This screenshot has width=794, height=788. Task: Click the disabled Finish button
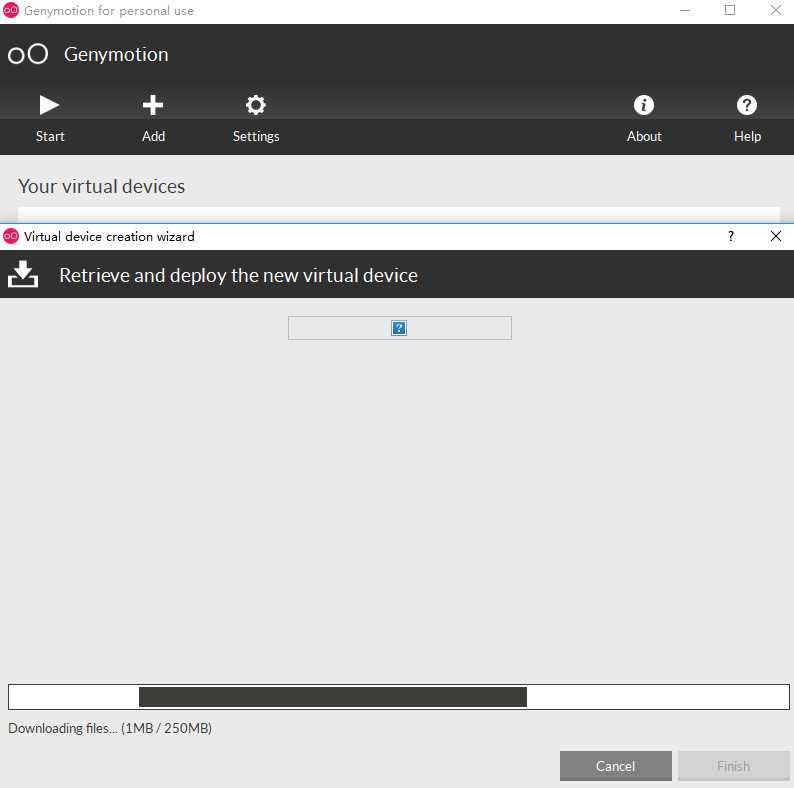click(x=734, y=766)
